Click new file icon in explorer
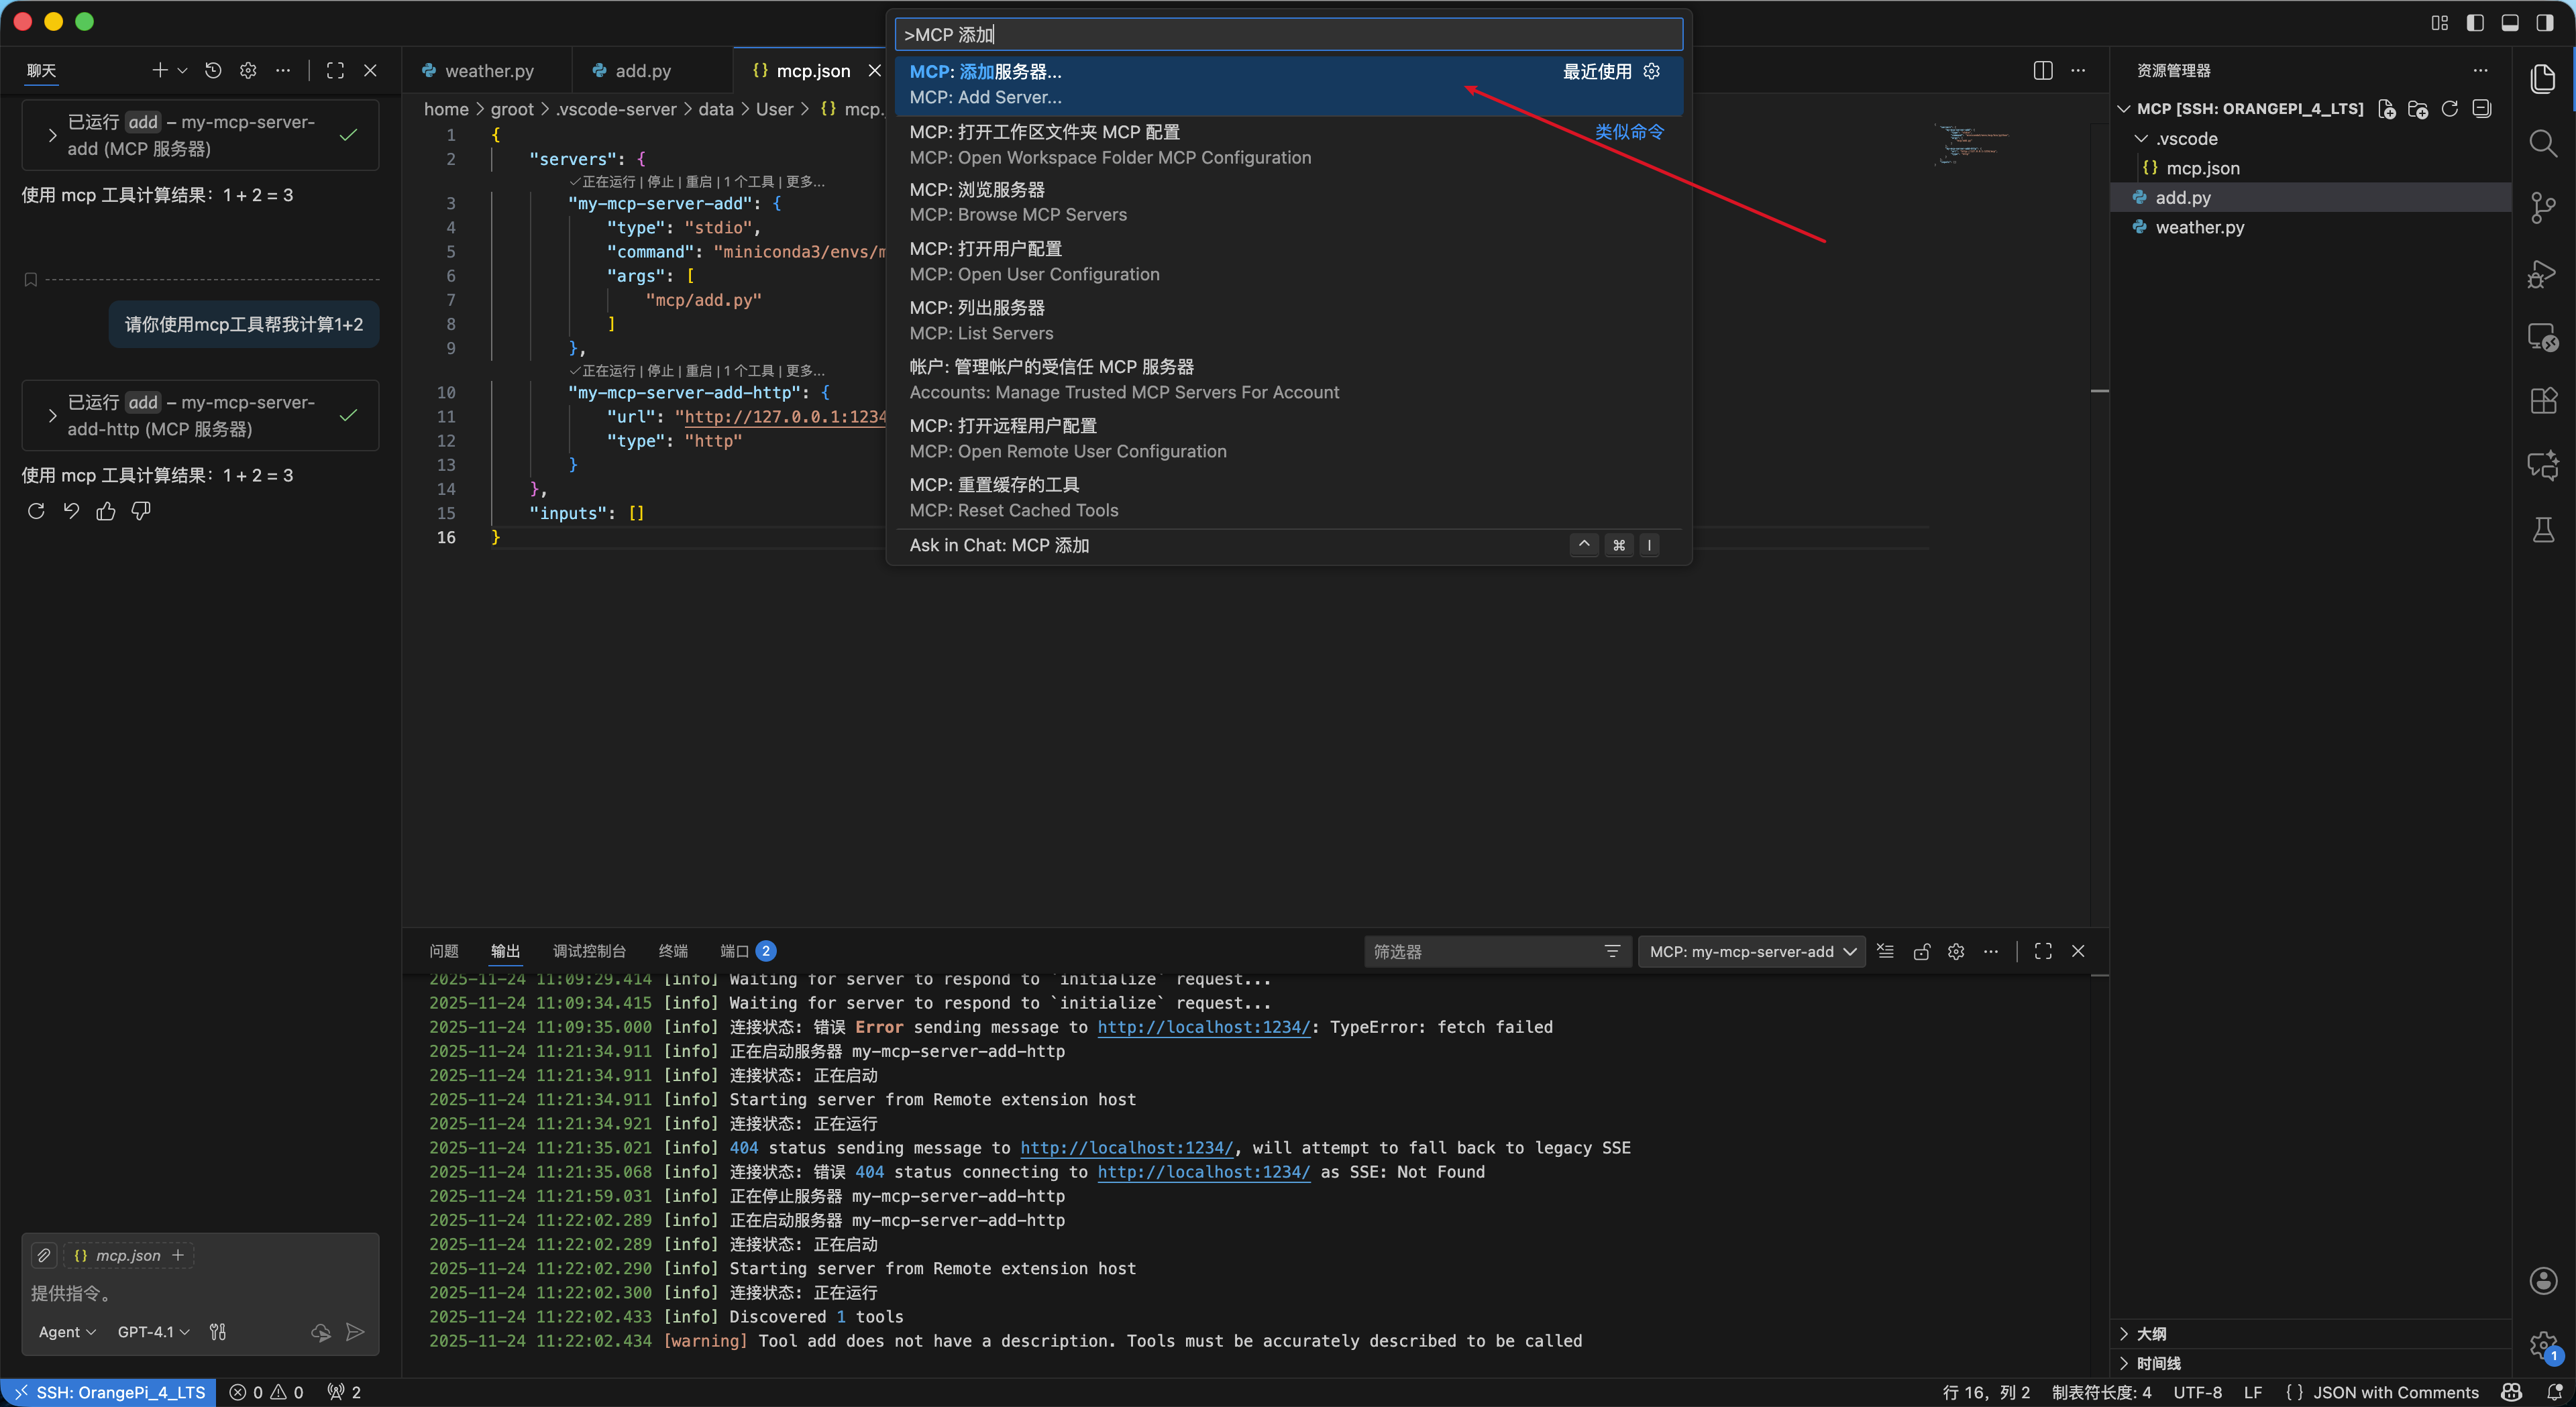The image size is (2576, 1407). 2386,109
